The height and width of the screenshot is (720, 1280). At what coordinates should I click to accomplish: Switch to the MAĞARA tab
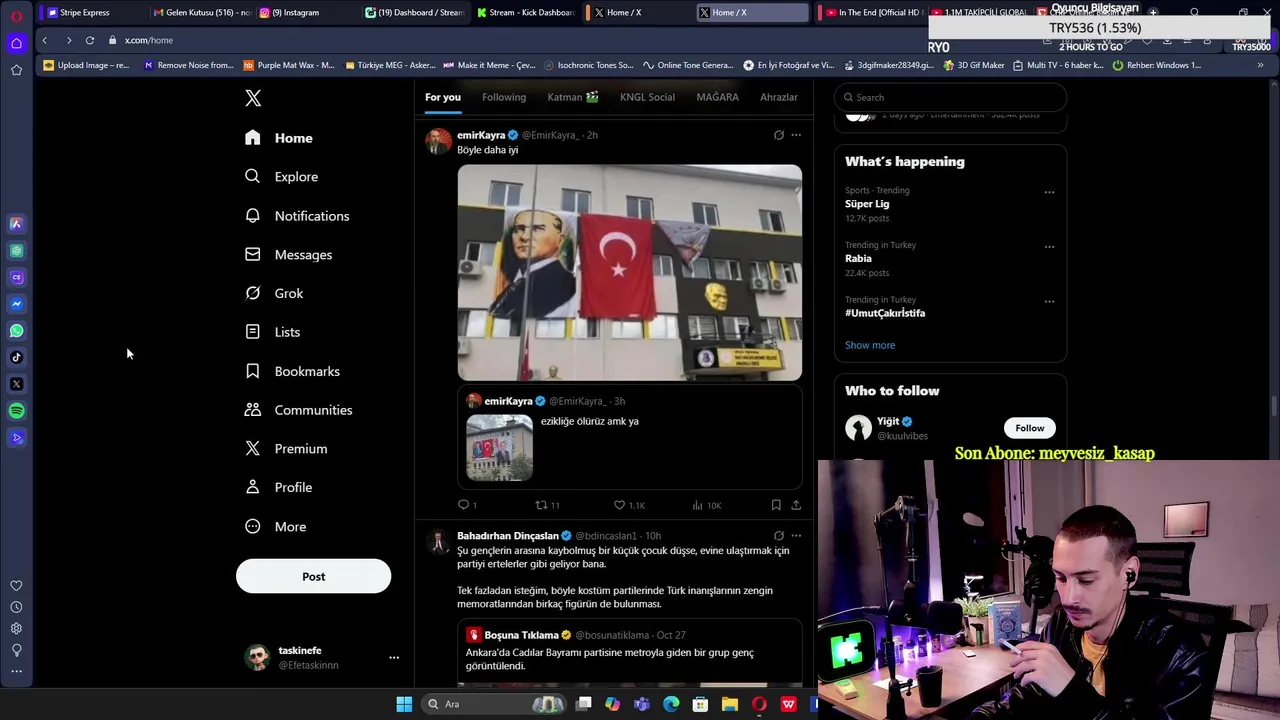coord(717,97)
